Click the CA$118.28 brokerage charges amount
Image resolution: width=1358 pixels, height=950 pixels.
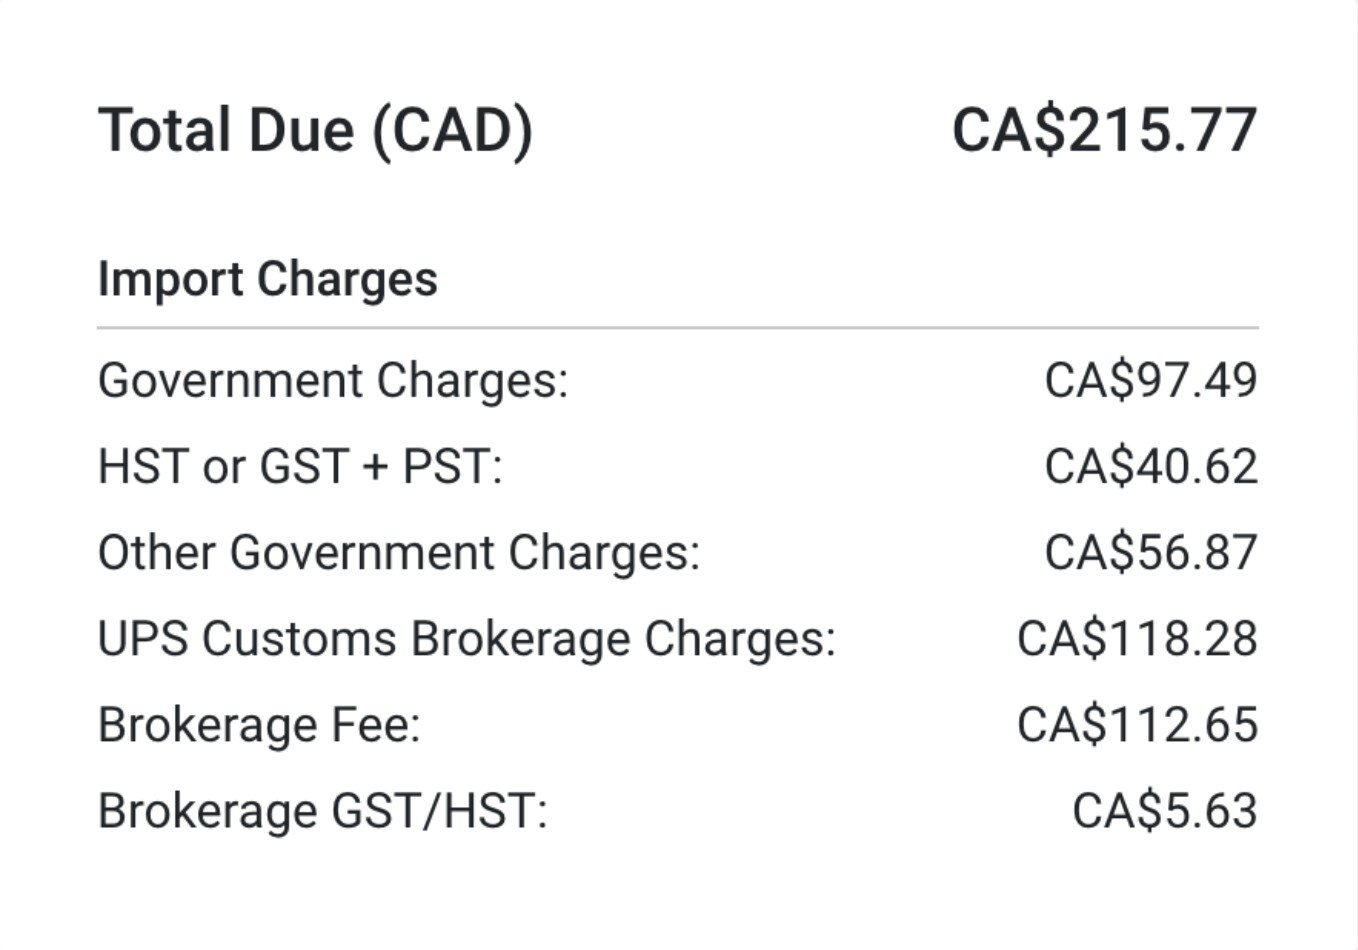coord(1137,639)
